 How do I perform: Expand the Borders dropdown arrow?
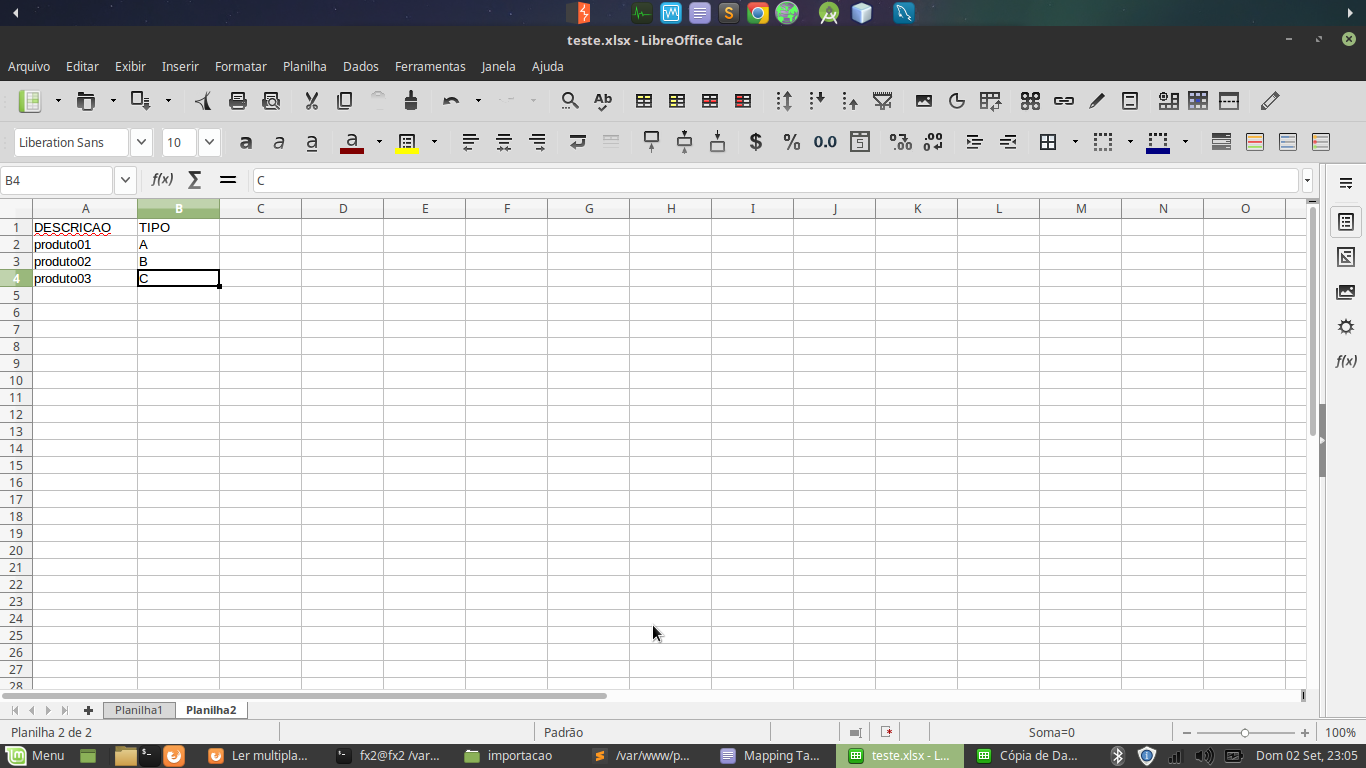click(x=1075, y=142)
